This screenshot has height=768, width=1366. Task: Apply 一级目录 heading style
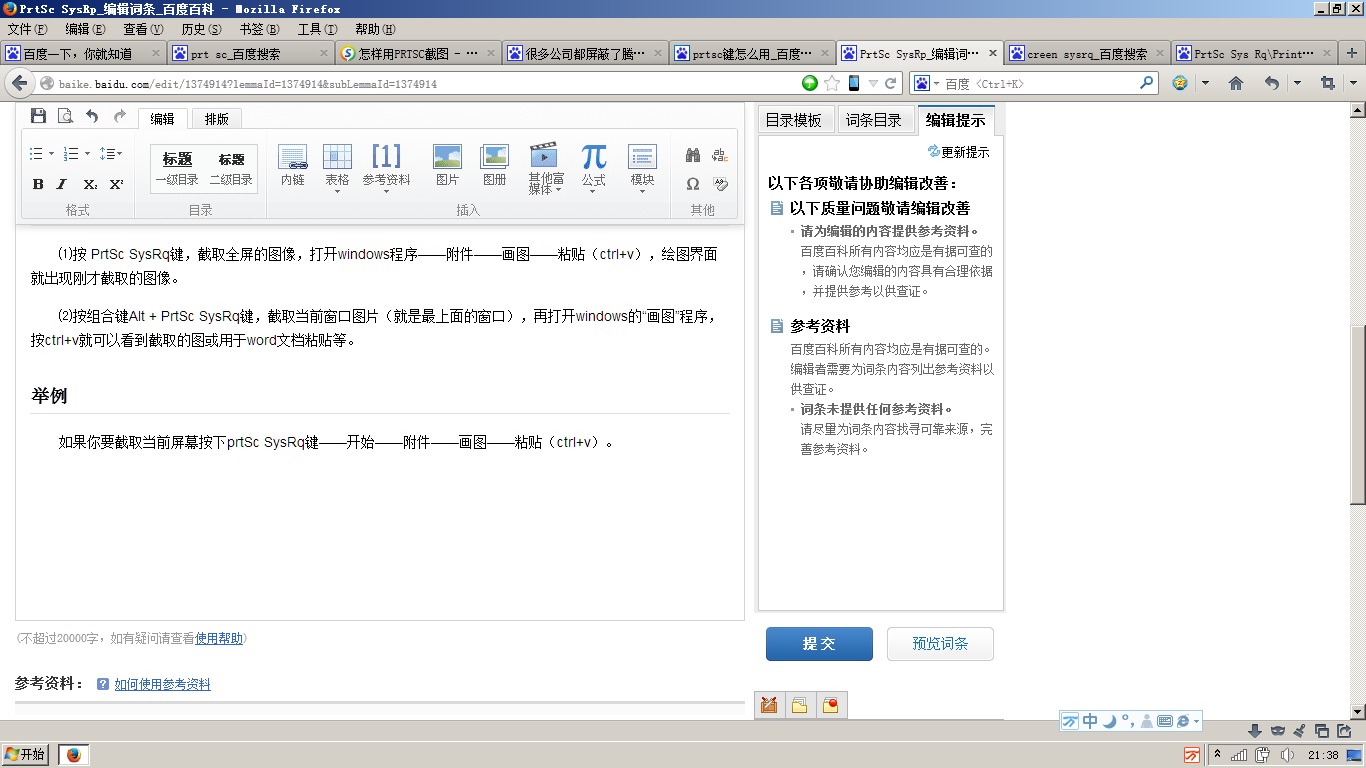(177, 169)
